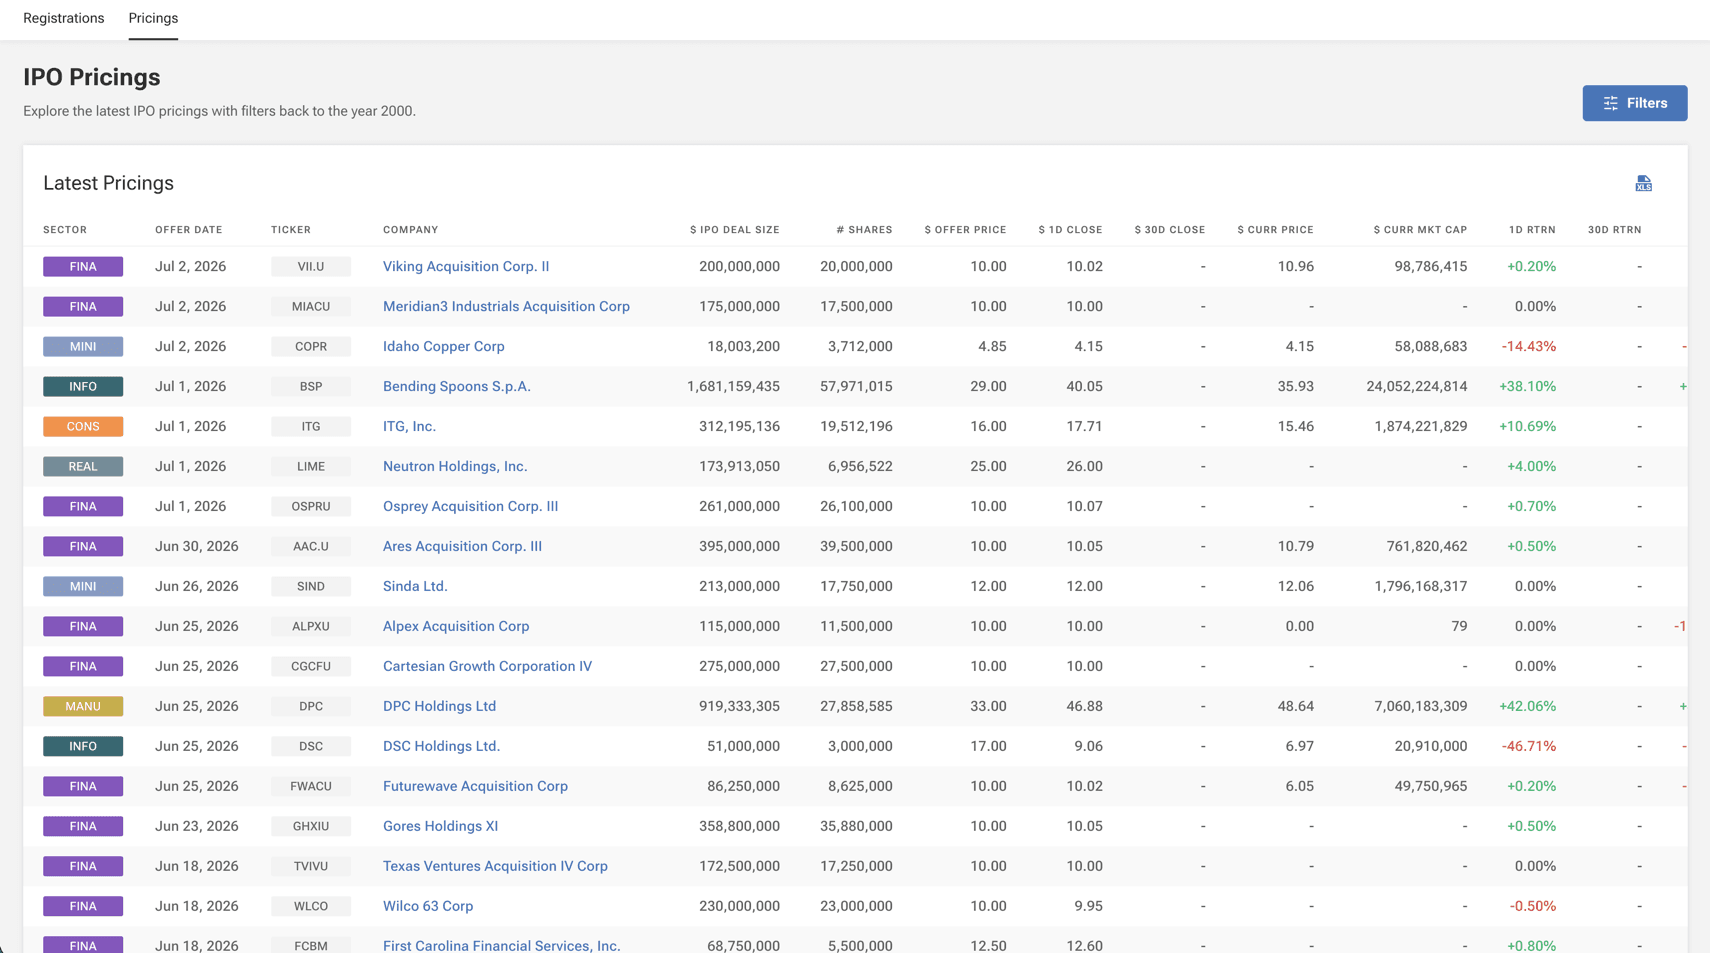The width and height of the screenshot is (1710, 953).
Task: Open Cartesian Growth Corporation IV link
Action: coord(488,666)
